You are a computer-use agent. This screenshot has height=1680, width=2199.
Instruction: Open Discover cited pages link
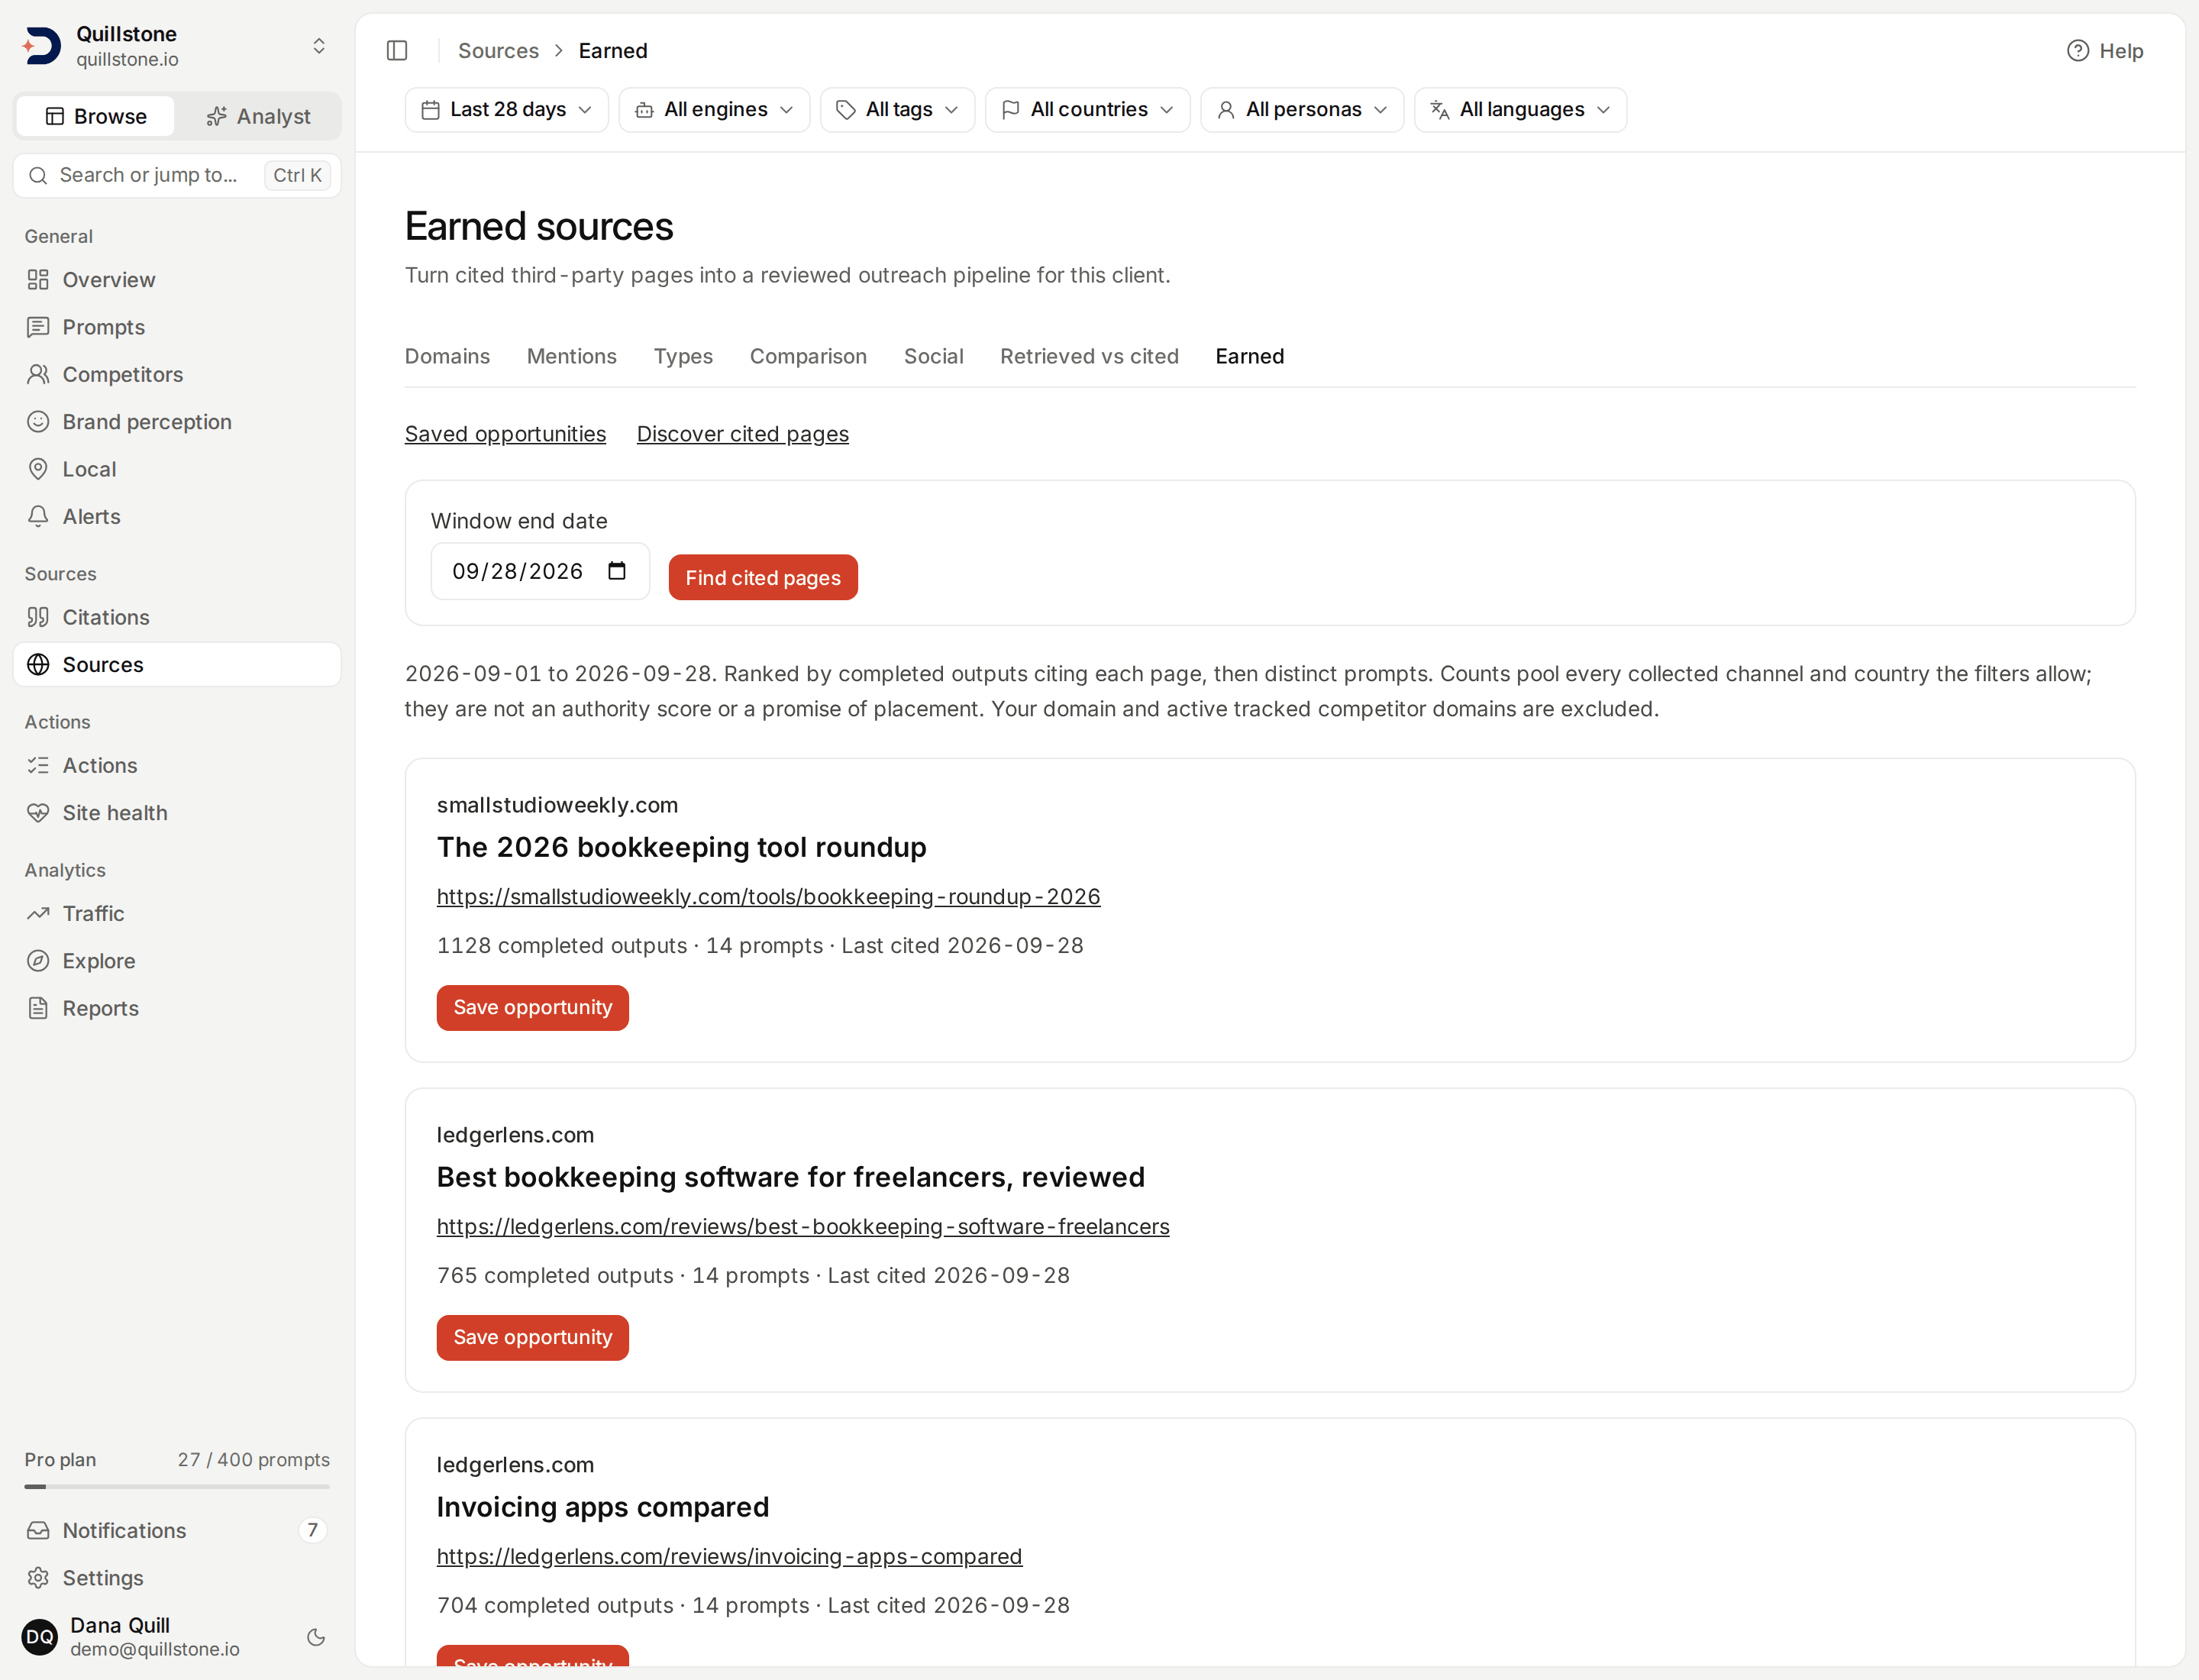pos(743,434)
